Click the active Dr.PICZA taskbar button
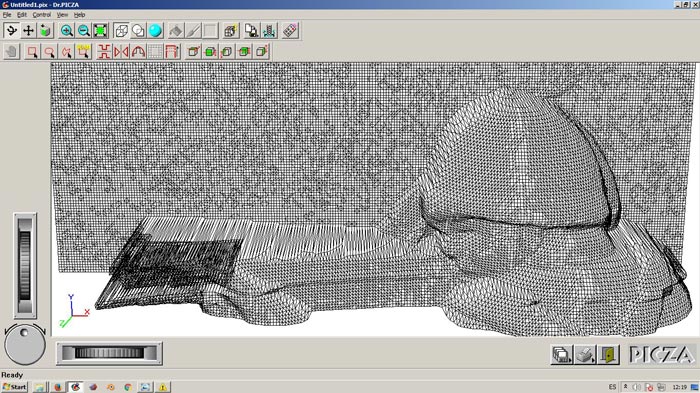This screenshot has width=700, height=393. tap(75, 387)
